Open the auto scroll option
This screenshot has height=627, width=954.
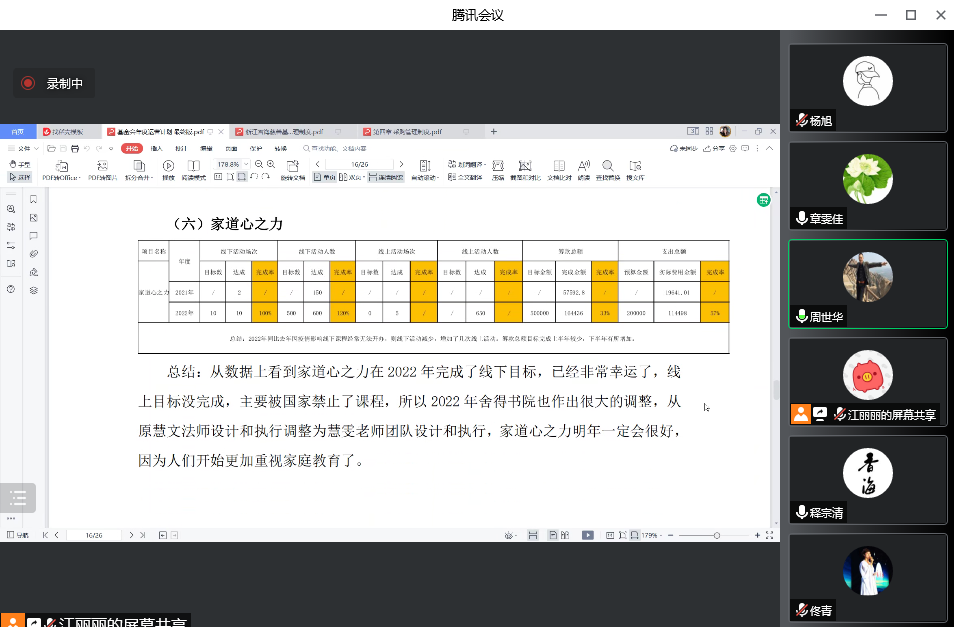(x=425, y=170)
